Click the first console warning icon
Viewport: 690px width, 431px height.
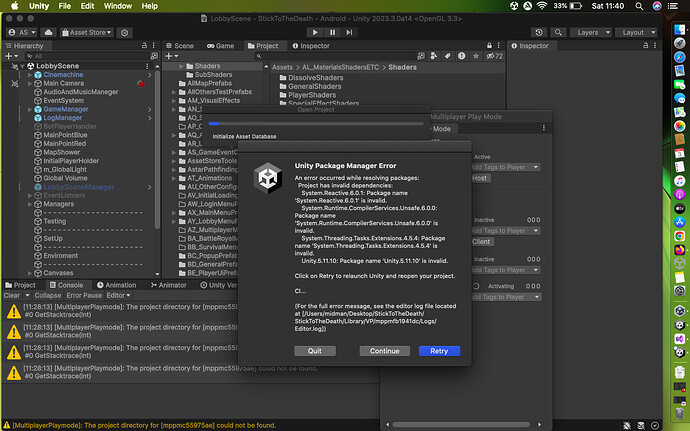pyautogui.click(x=13, y=311)
